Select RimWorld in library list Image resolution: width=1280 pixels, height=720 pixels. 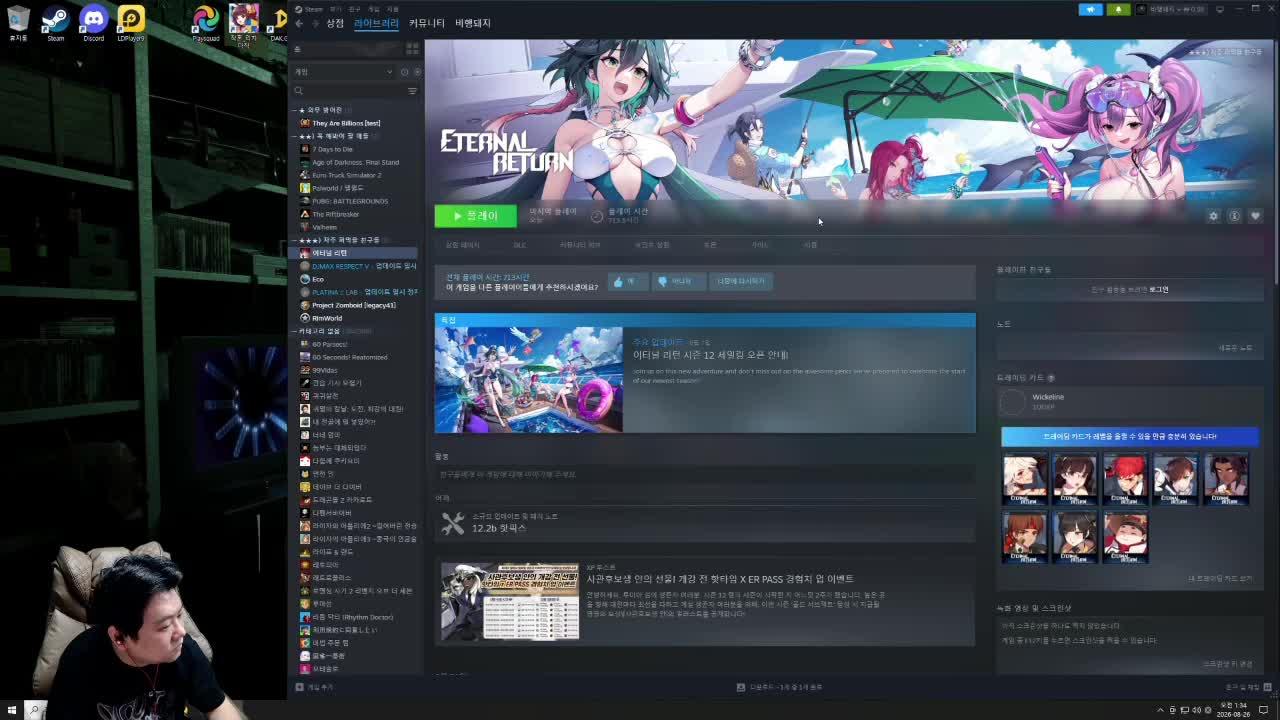click(x=326, y=318)
